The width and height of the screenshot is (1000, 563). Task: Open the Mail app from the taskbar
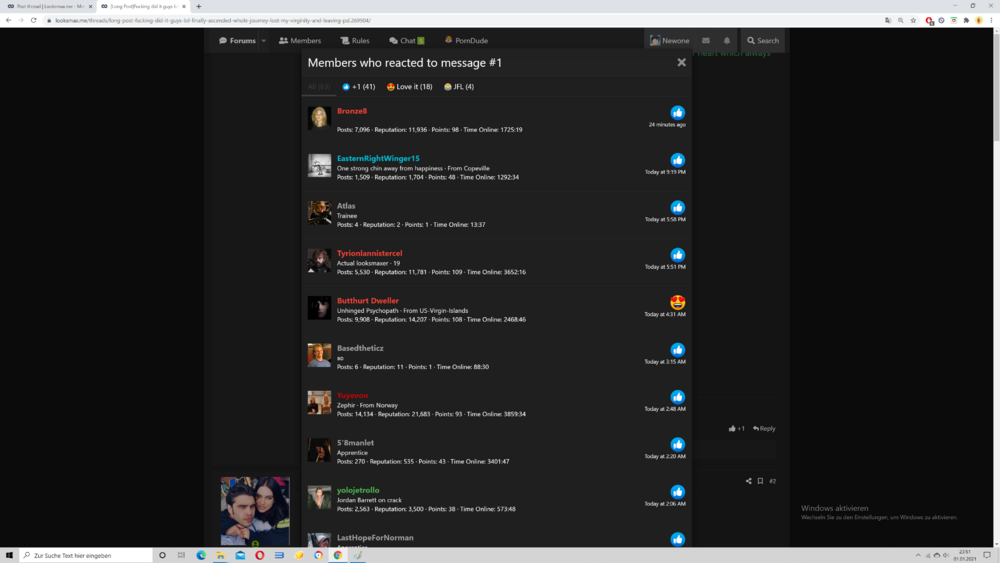[x=240, y=555]
